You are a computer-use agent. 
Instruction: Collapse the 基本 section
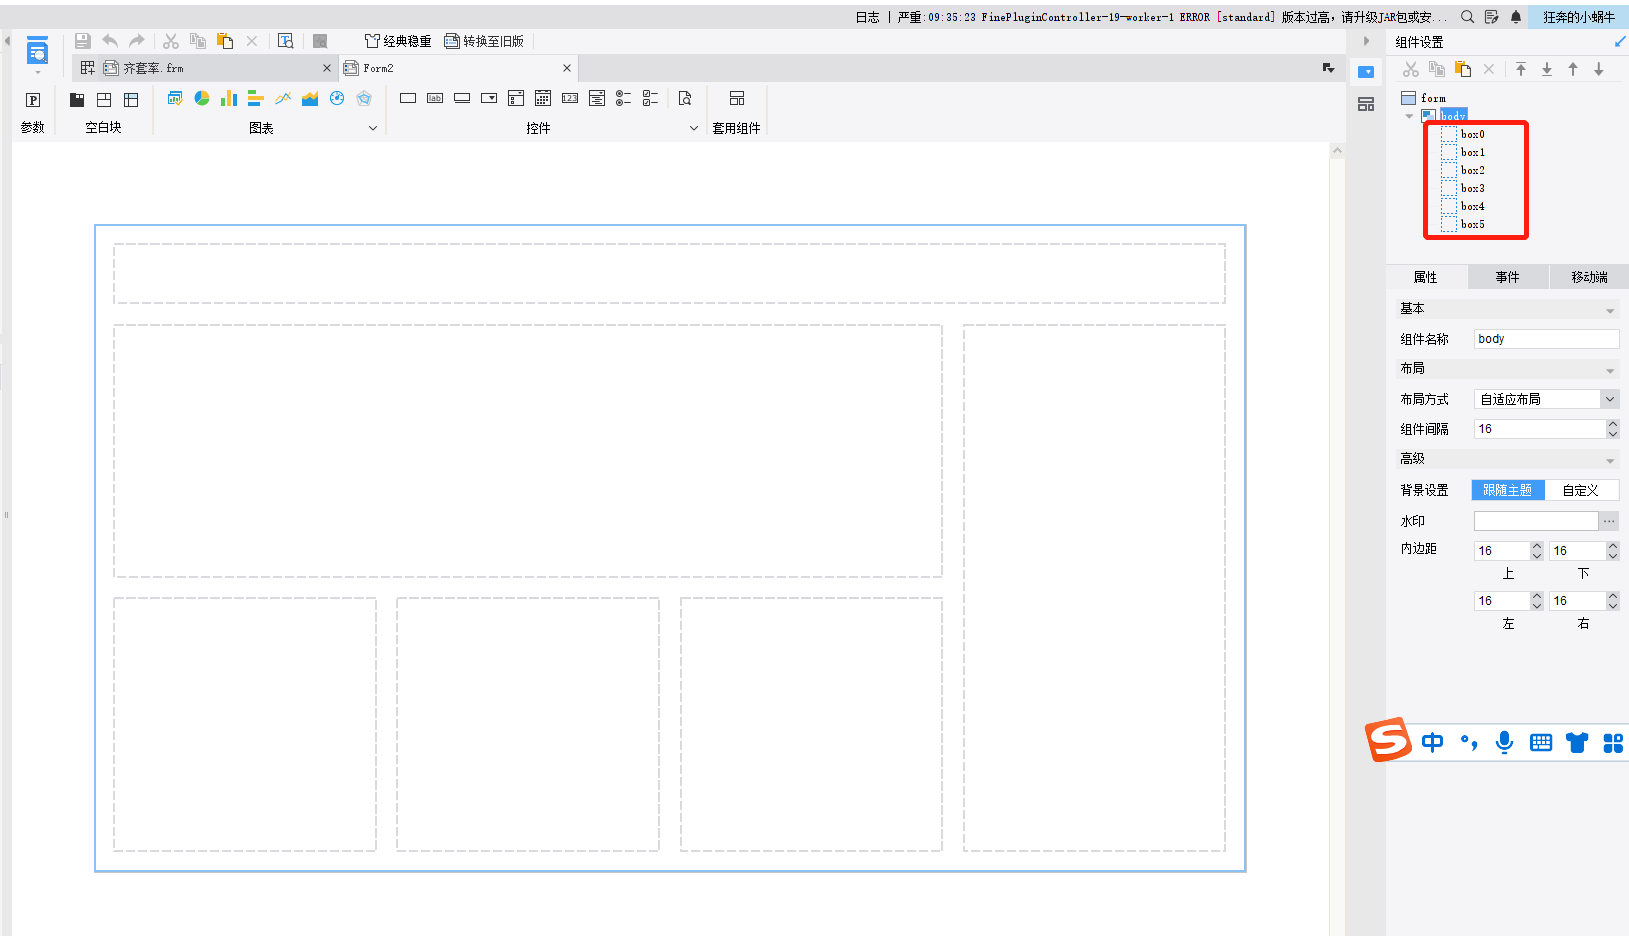pyautogui.click(x=1610, y=310)
